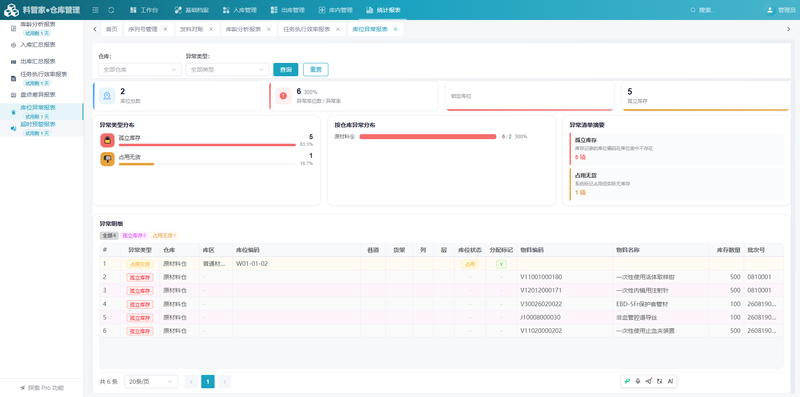Filter details by 占用无货 1 tag

coord(165,236)
